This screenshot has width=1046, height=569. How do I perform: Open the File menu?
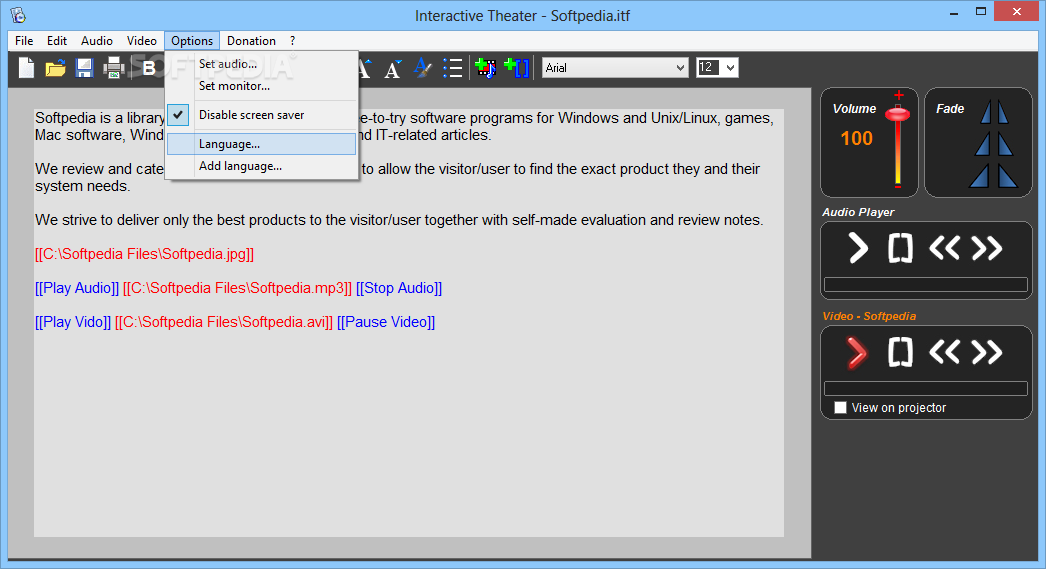coord(24,41)
